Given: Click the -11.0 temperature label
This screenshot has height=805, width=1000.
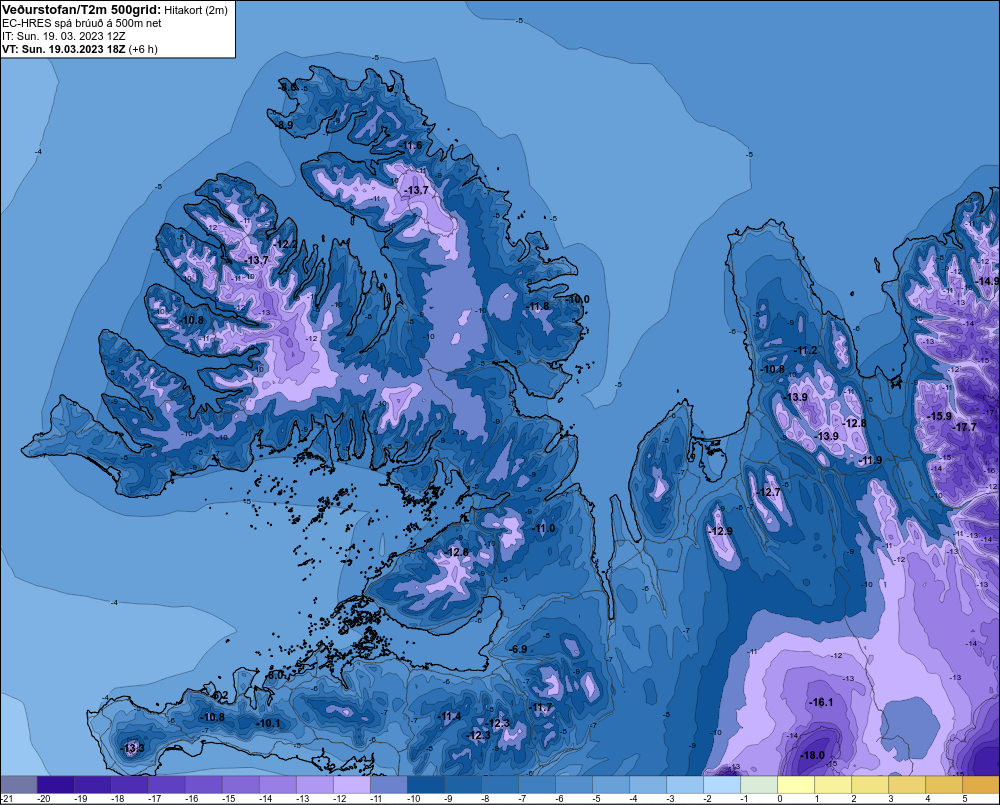Looking at the screenshot, I should point(544,528).
